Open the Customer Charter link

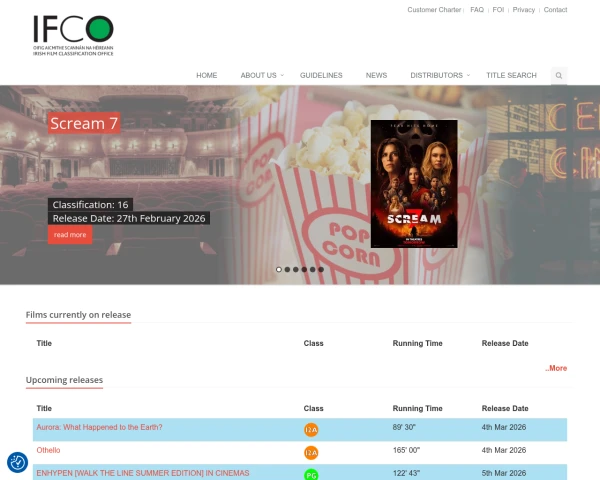(434, 10)
